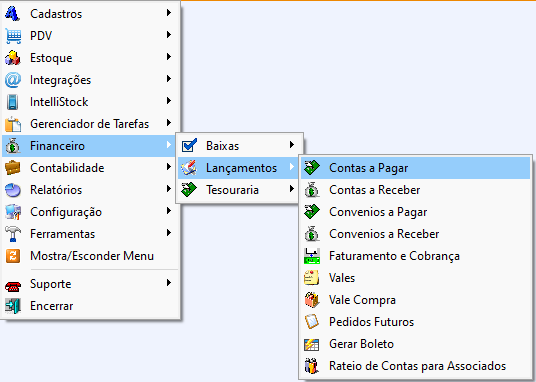
Task: Click the Suporte red telephone icon
Action: pos(13,286)
